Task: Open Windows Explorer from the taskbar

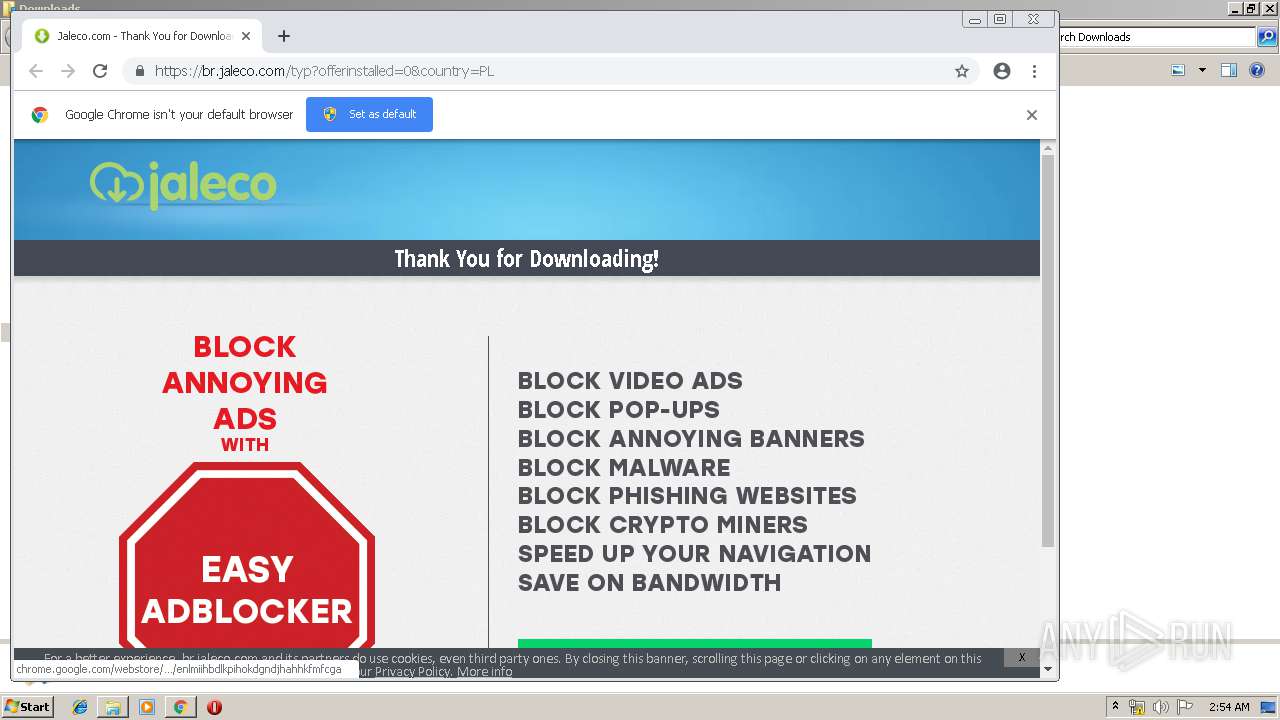Action: [113, 707]
